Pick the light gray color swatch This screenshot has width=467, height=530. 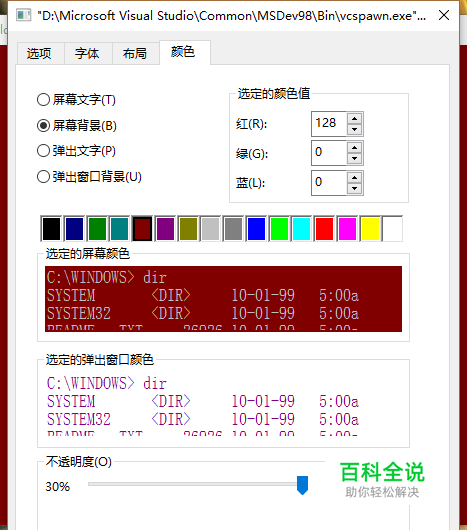point(211,229)
